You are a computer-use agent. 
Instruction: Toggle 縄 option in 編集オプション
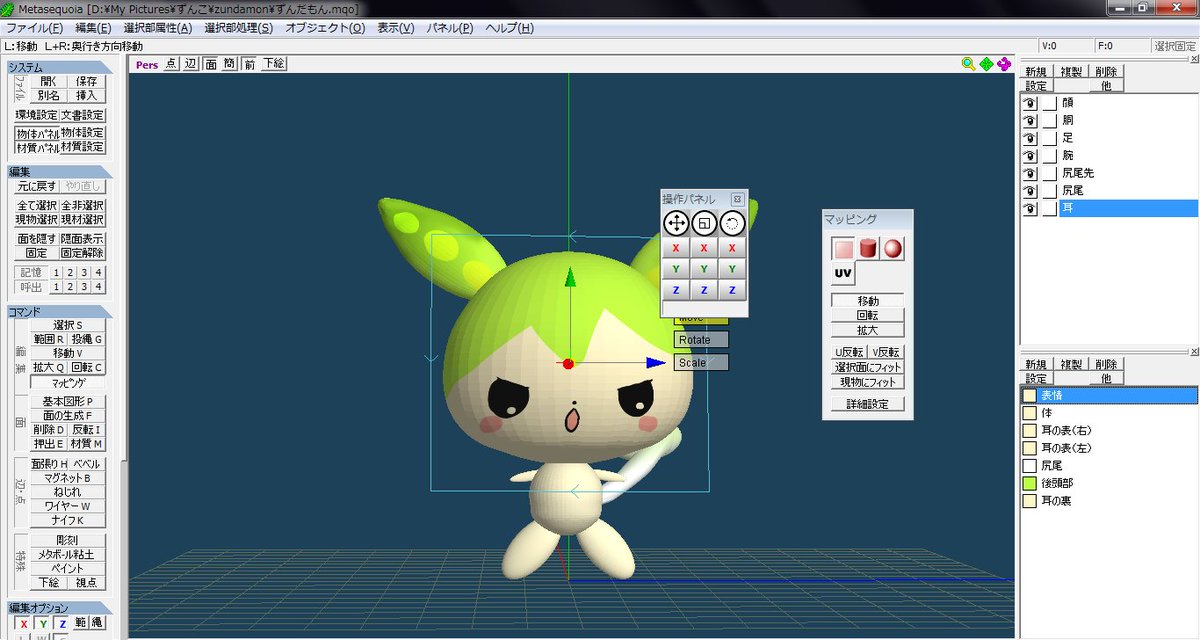(97, 624)
